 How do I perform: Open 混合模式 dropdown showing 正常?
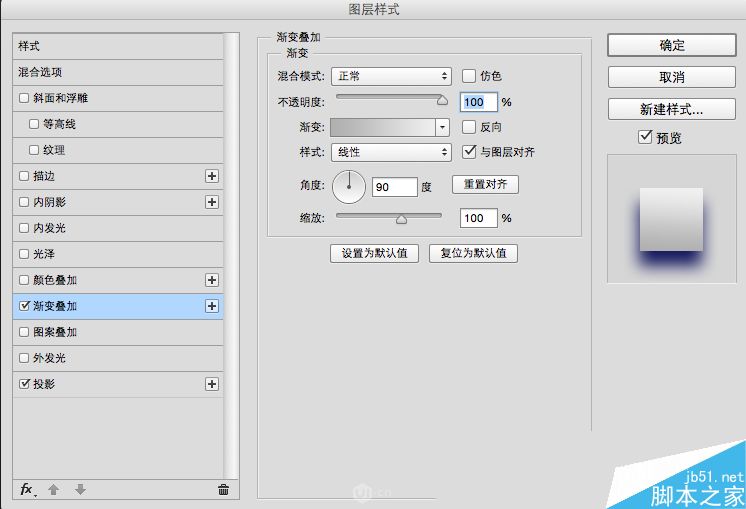(391, 76)
